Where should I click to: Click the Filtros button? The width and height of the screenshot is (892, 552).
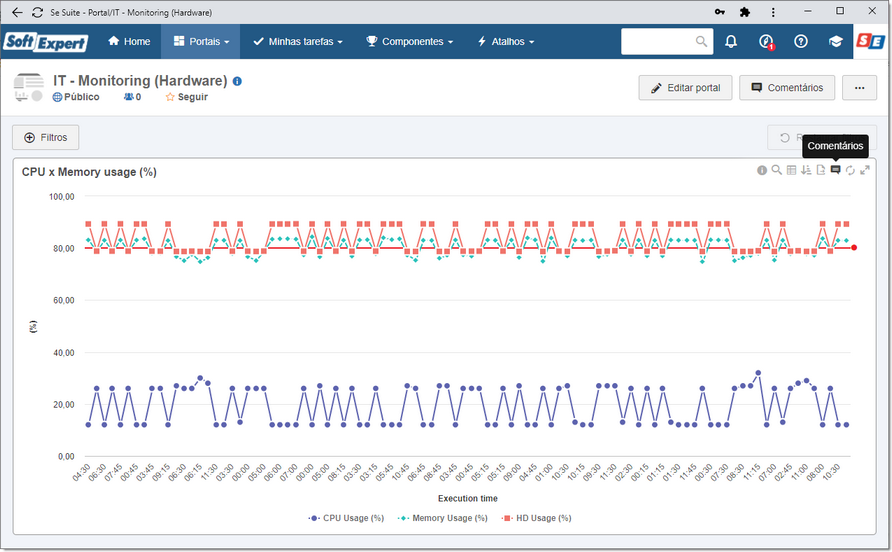tap(46, 138)
